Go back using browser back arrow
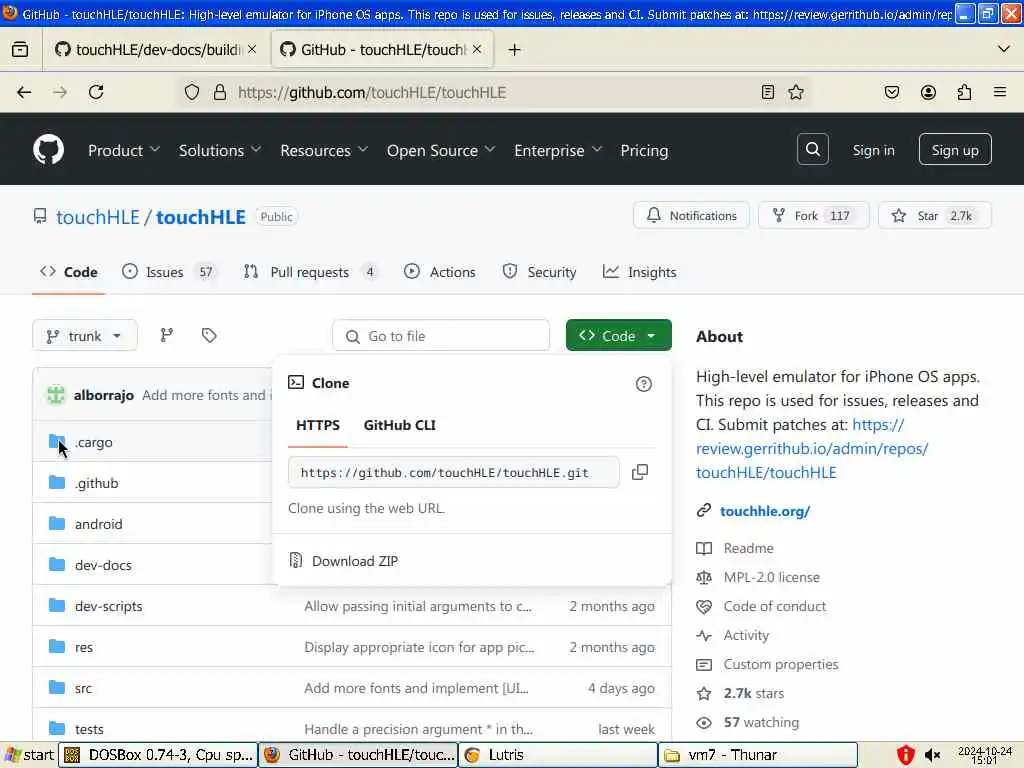This screenshot has width=1024, height=768. point(24,92)
